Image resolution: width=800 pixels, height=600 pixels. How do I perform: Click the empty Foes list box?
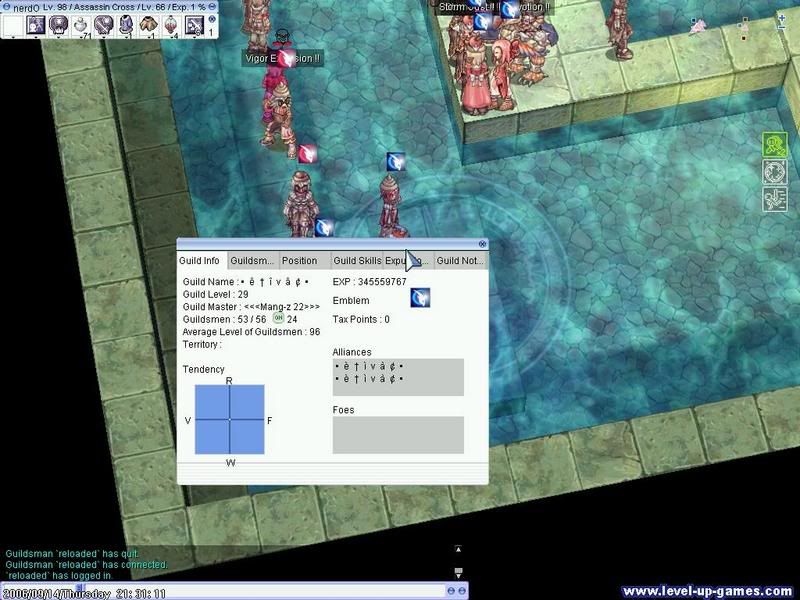coord(397,435)
